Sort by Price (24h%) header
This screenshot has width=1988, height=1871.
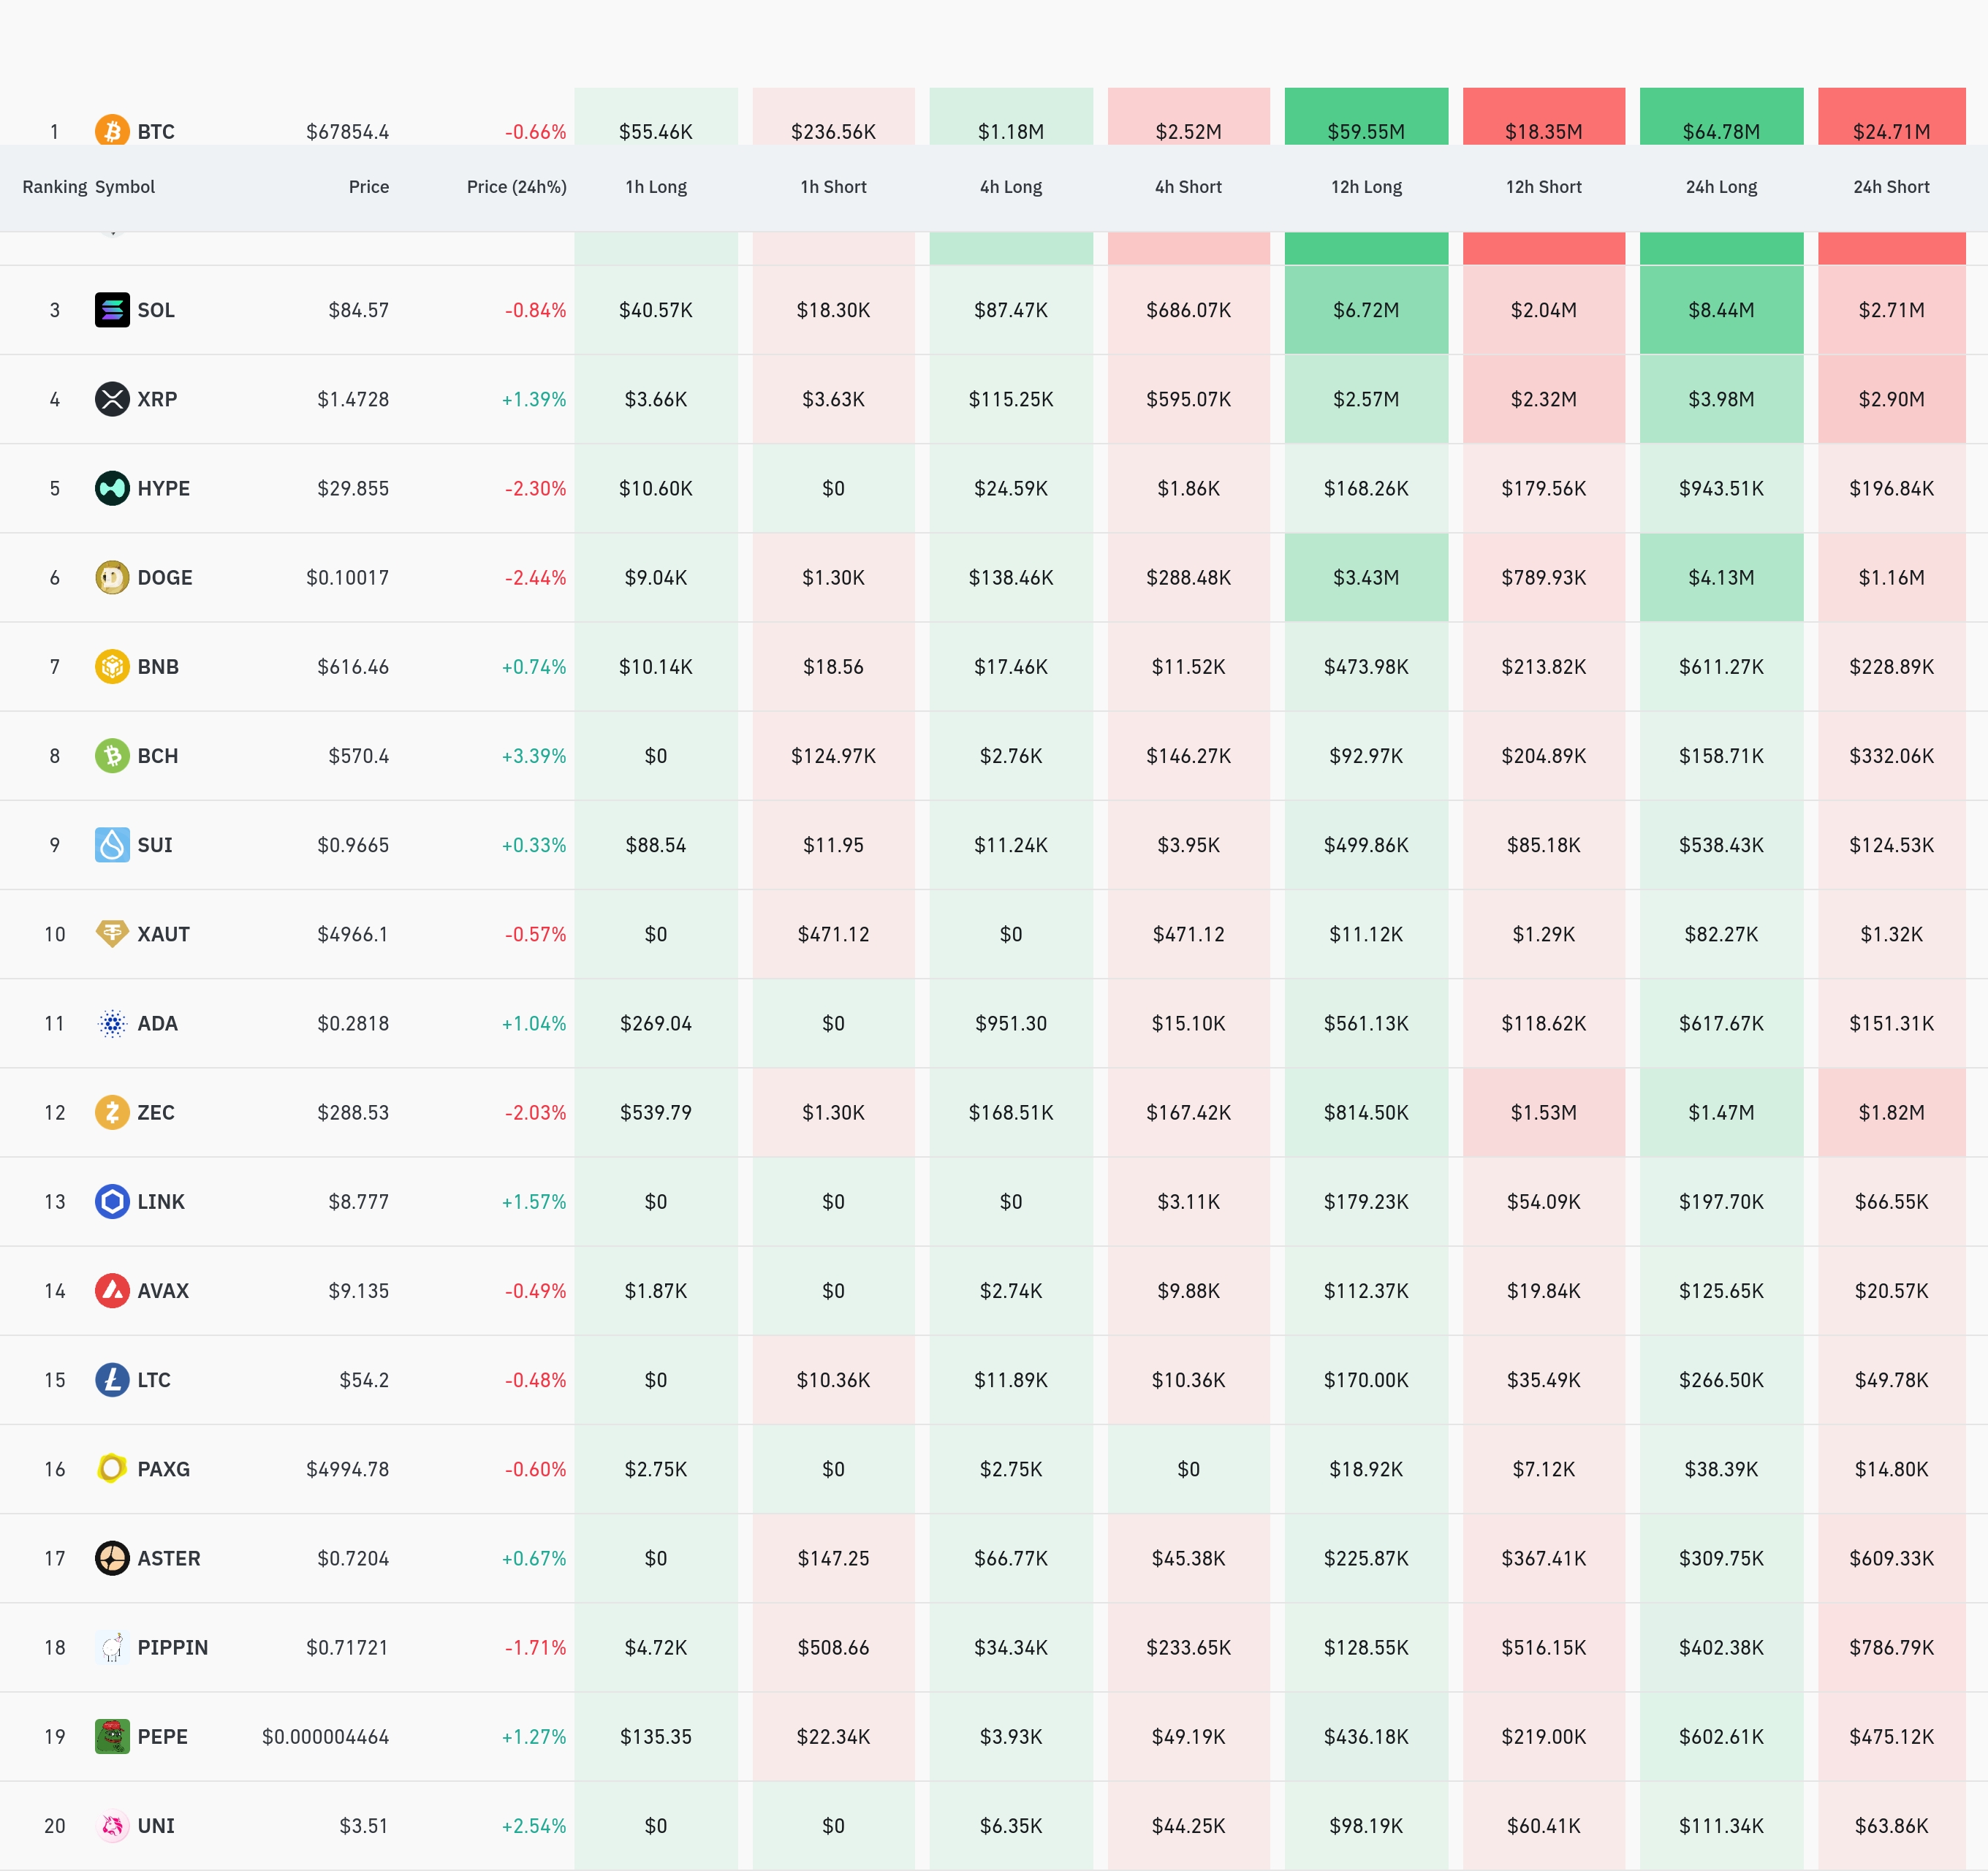pos(516,187)
